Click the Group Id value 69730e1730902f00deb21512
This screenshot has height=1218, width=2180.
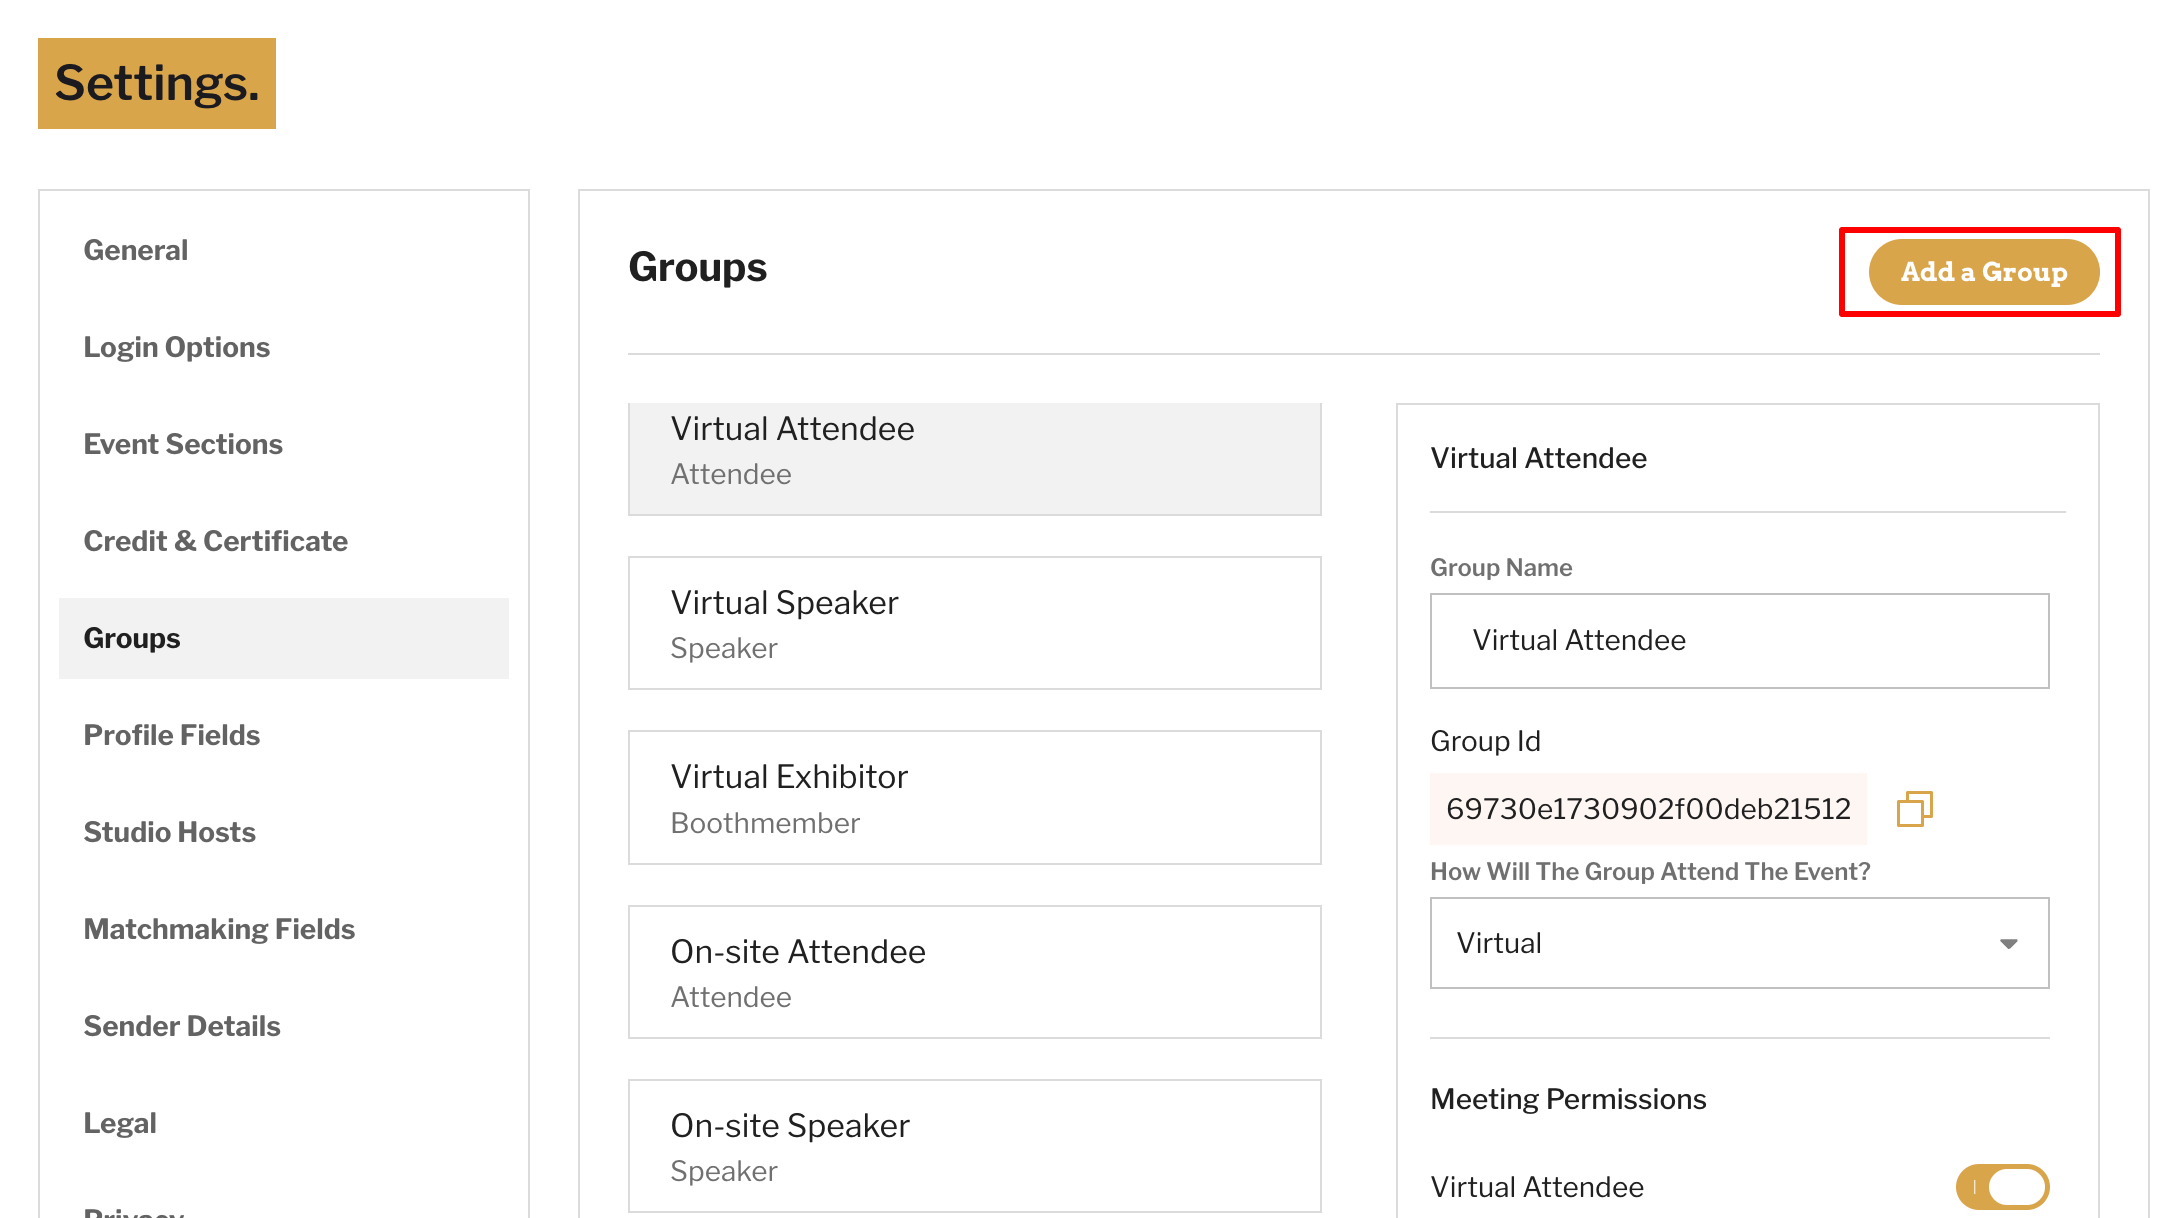tap(1648, 809)
